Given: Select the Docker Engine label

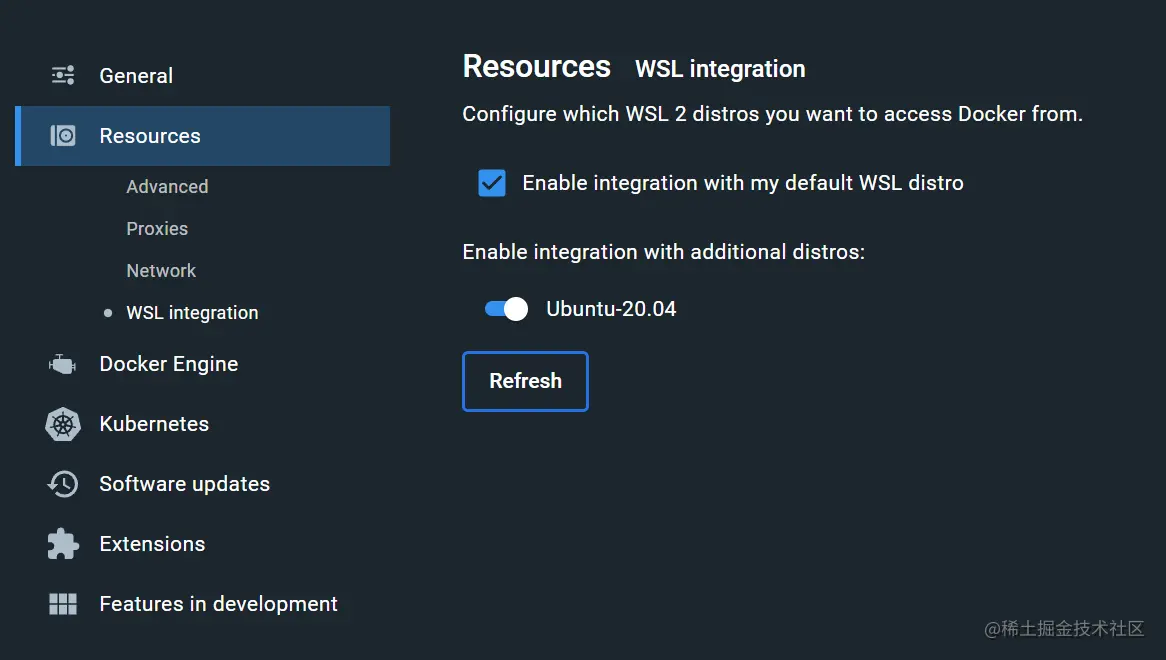Looking at the screenshot, I should click(x=169, y=364).
